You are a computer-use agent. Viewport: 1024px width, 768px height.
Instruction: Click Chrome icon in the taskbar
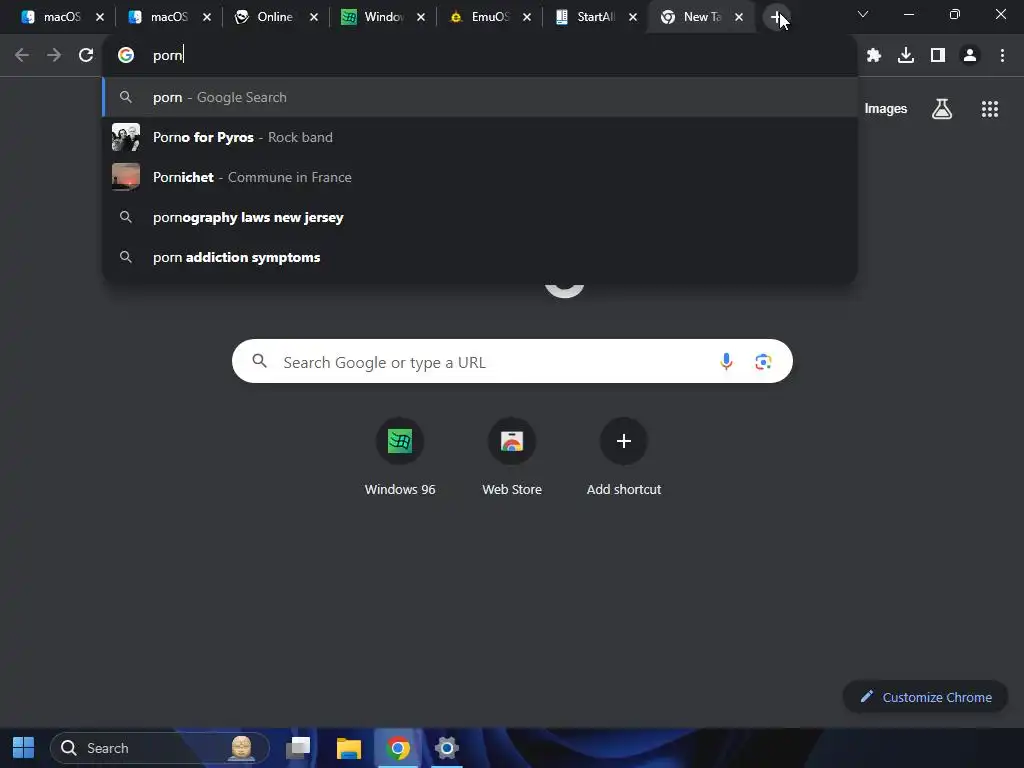pos(398,748)
